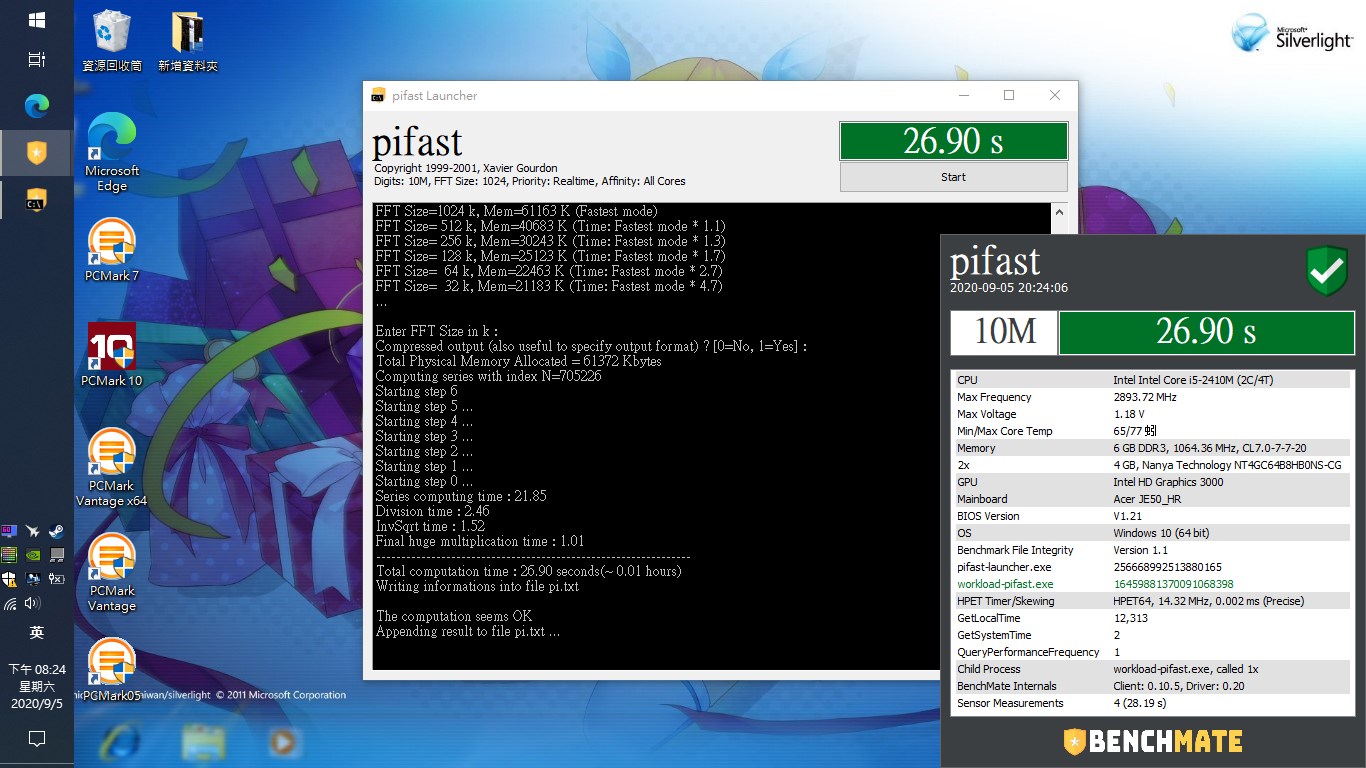Click the 2020-09-05 20:24:06 timestamp
1366x768 pixels.
(1009, 288)
